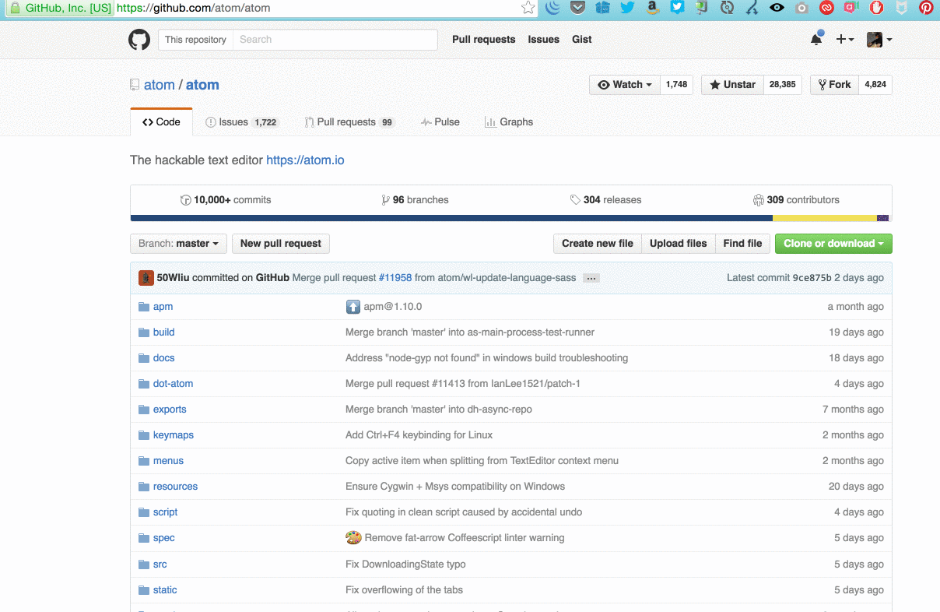The image size is (940, 612).
Task: Click the Twitter extension icon
Action: (x=627, y=8)
